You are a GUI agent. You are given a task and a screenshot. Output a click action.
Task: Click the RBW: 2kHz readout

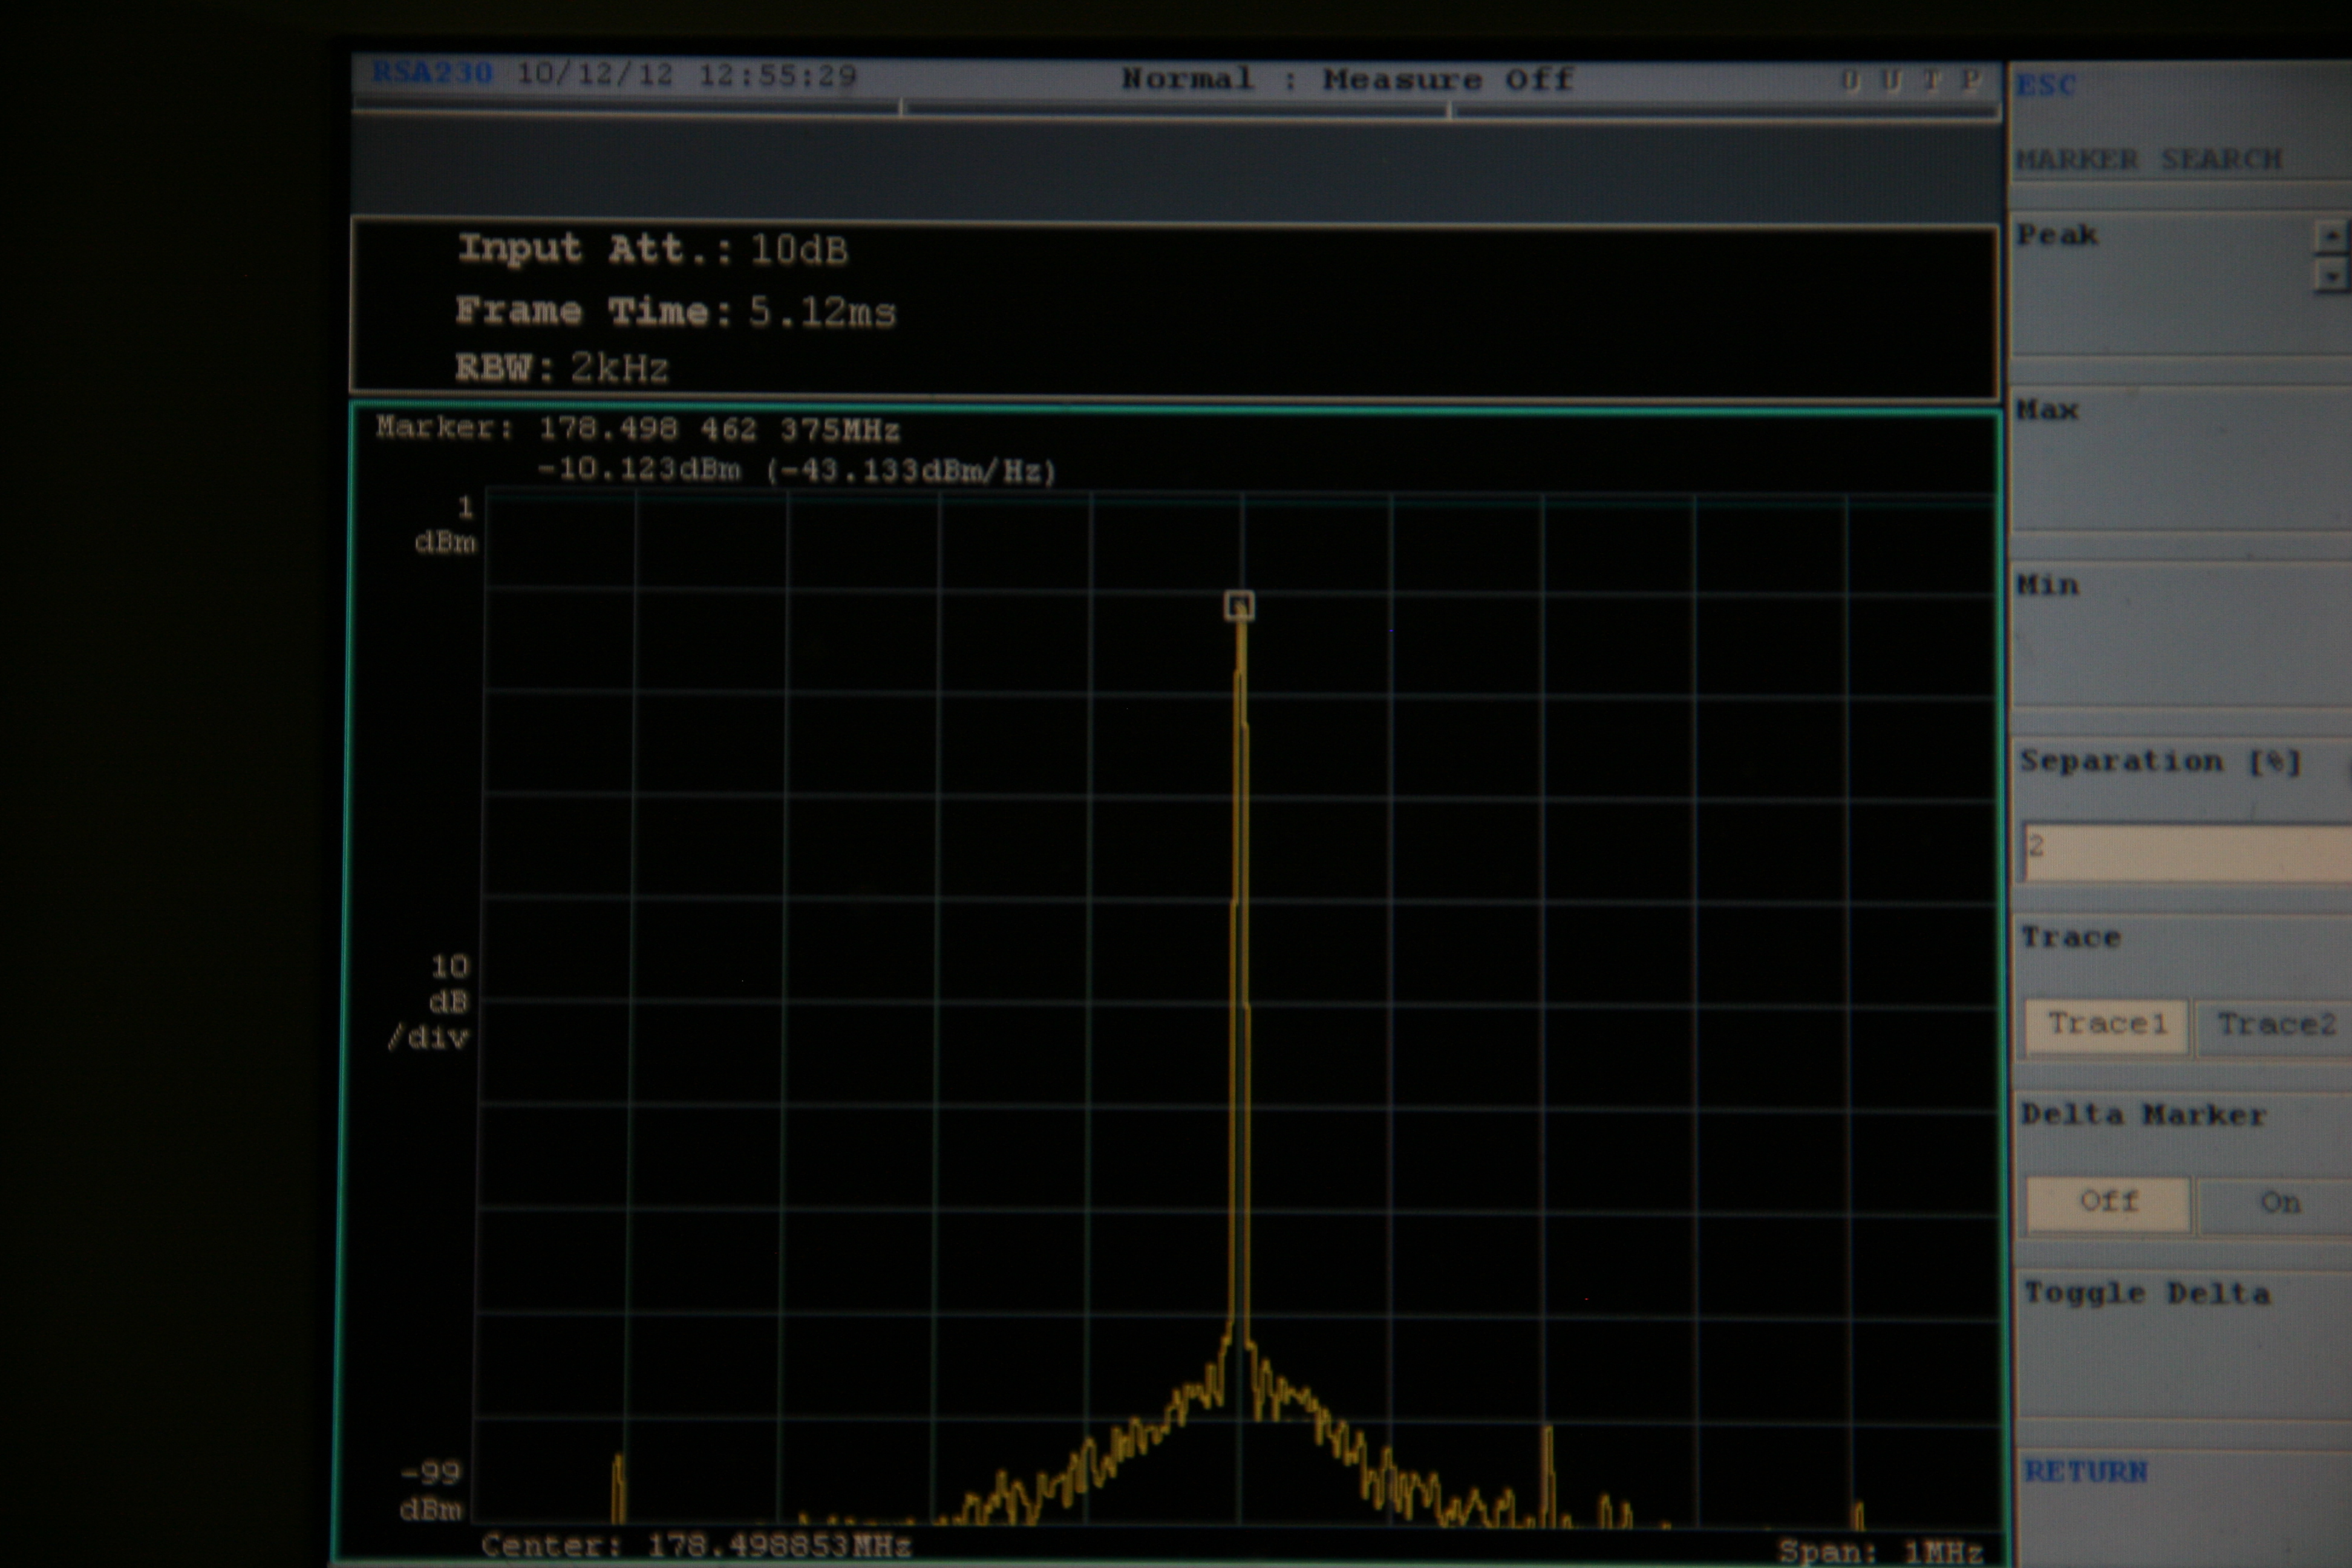[x=561, y=368]
